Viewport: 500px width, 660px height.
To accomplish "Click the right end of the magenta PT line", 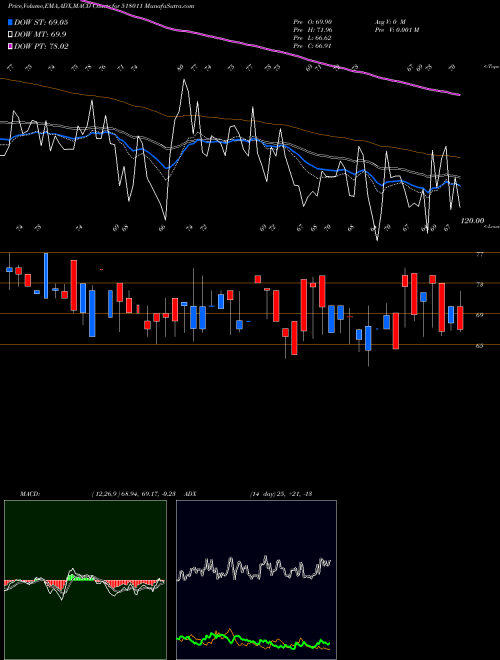I will [459, 95].
